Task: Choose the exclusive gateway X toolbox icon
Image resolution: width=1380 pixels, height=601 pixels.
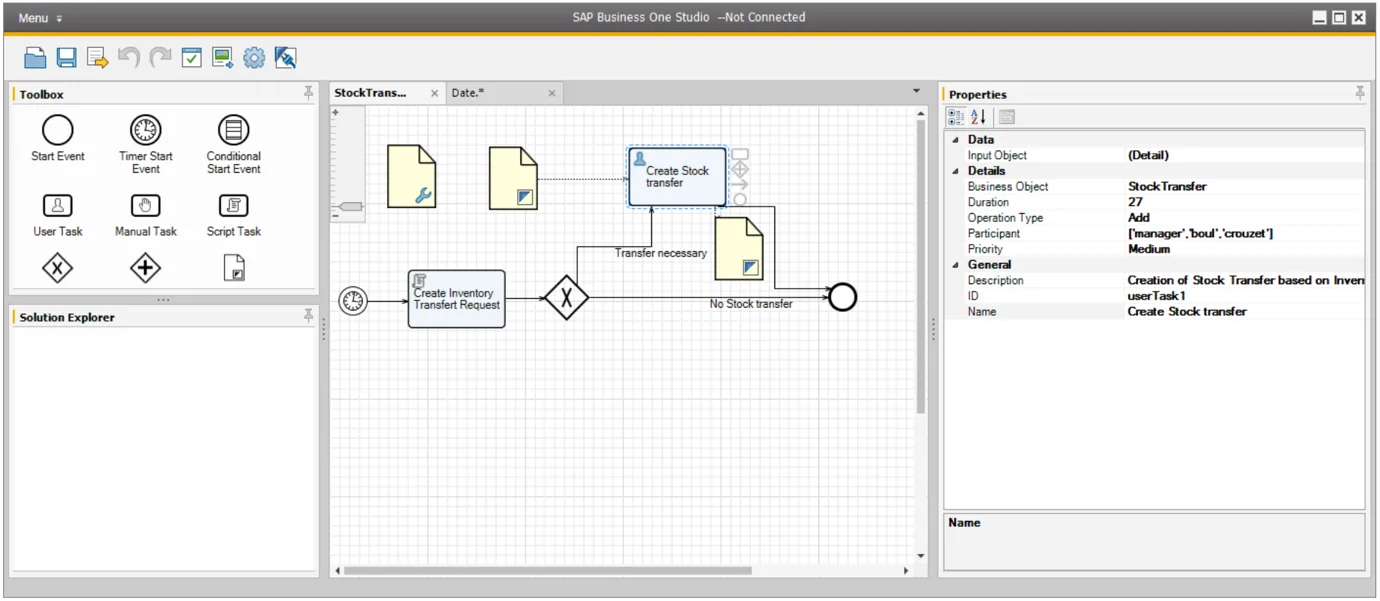Action: (58, 268)
